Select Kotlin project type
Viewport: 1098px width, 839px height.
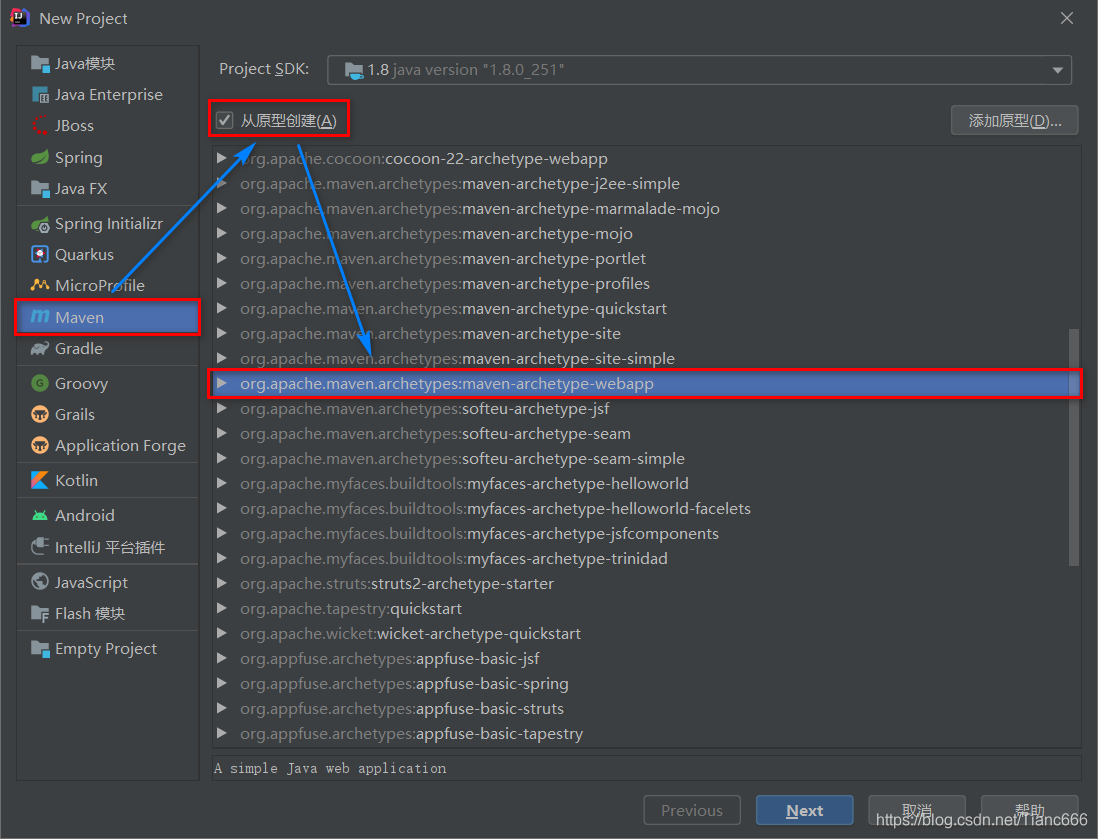click(x=108, y=480)
